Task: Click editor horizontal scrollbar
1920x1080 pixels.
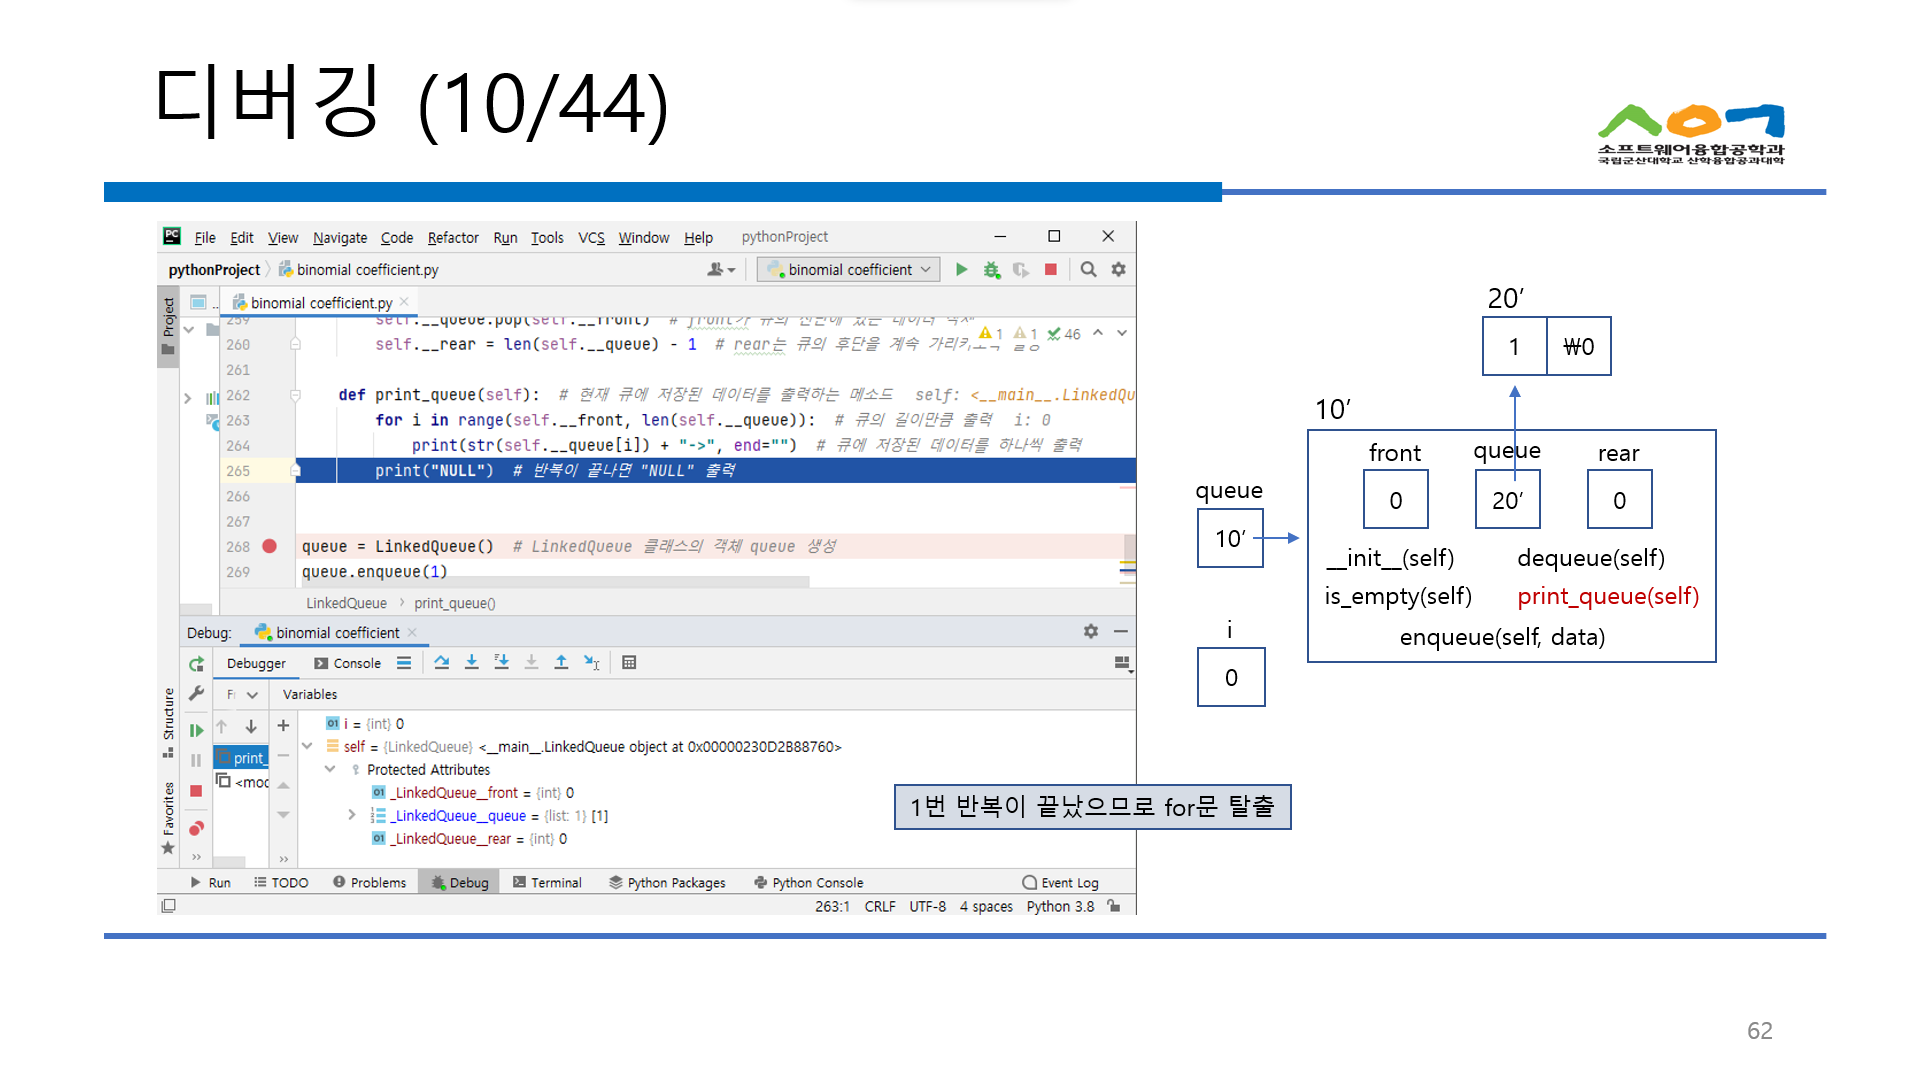Action: [x=555, y=581]
